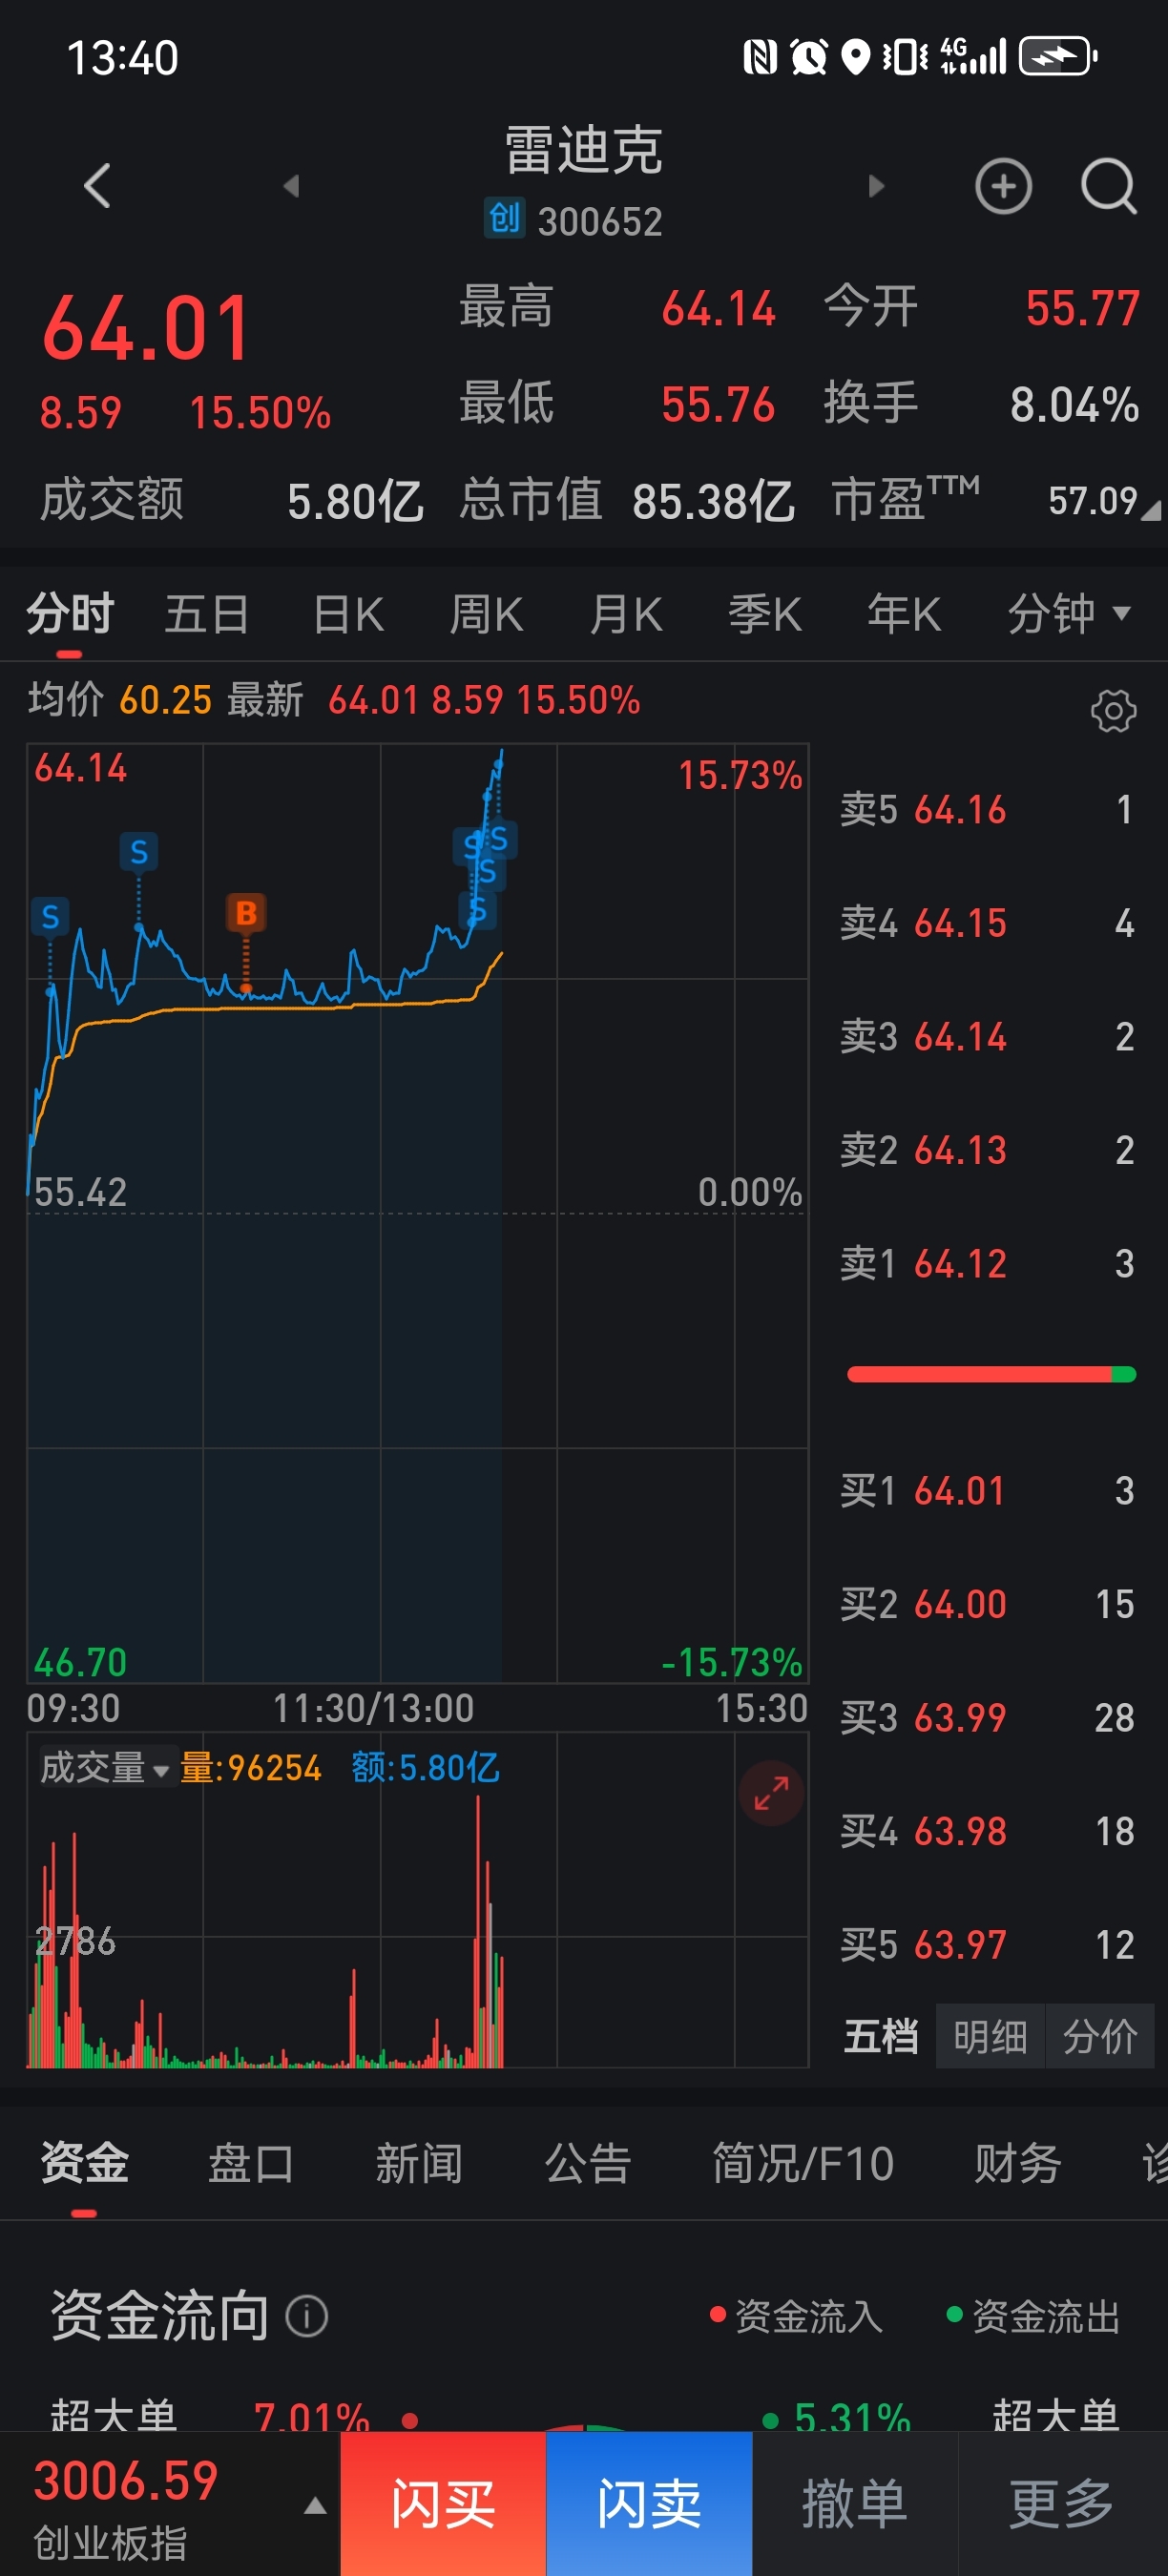The image size is (1168, 2576).
Task: Select 买5 price 63.97 row
Action: pyautogui.click(x=987, y=1945)
